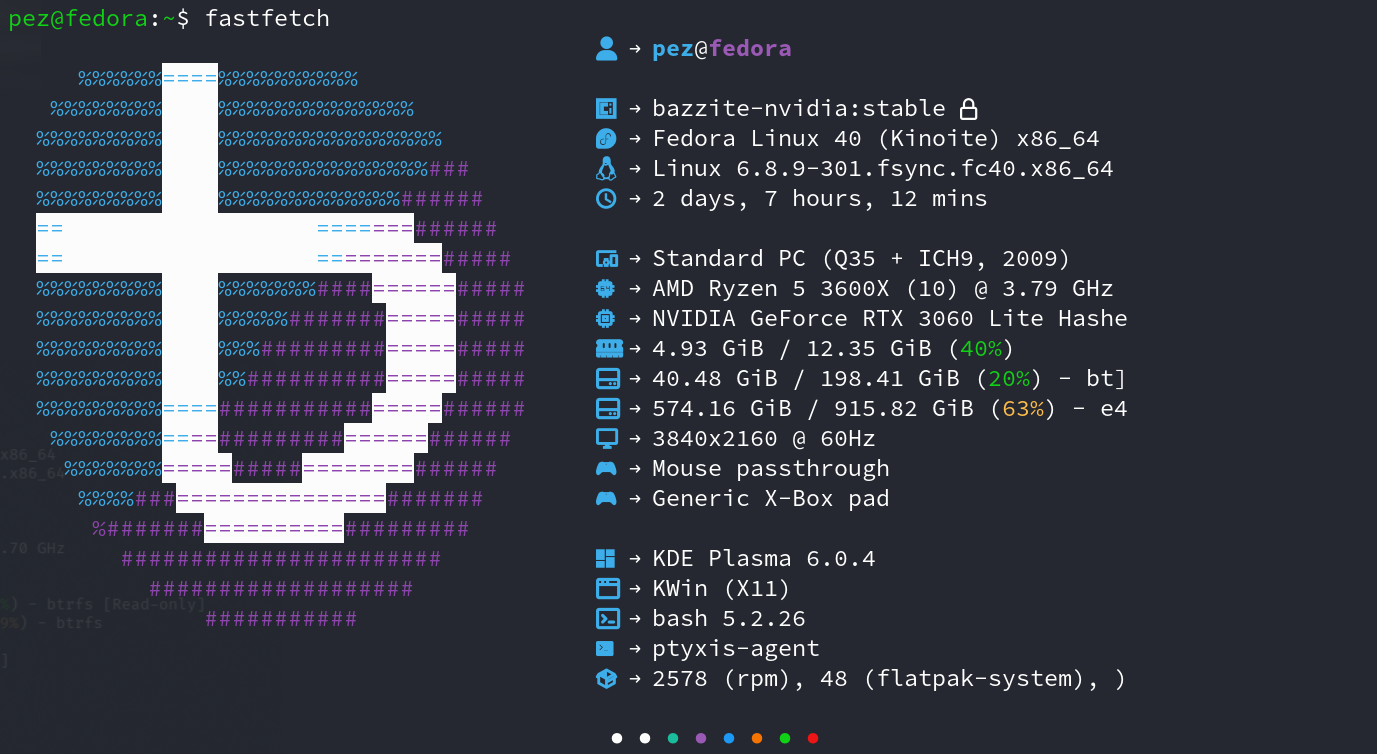Click the GPU chip icon beside NVIDIA GeForce
Screen dimensions: 1377x754
click(606, 318)
